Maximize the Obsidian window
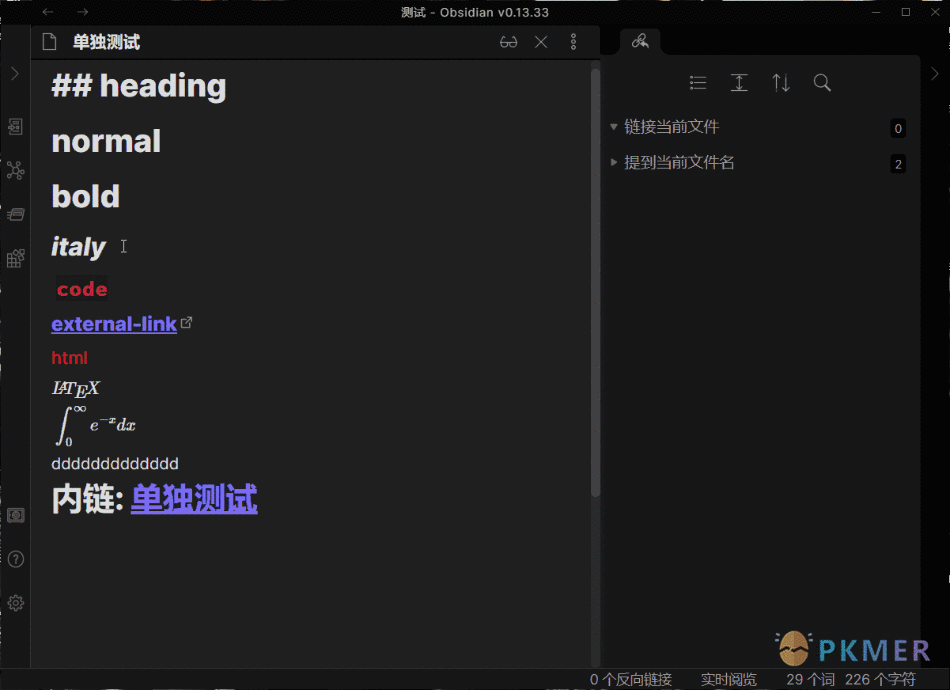The width and height of the screenshot is (950, 690). [906, 12]
